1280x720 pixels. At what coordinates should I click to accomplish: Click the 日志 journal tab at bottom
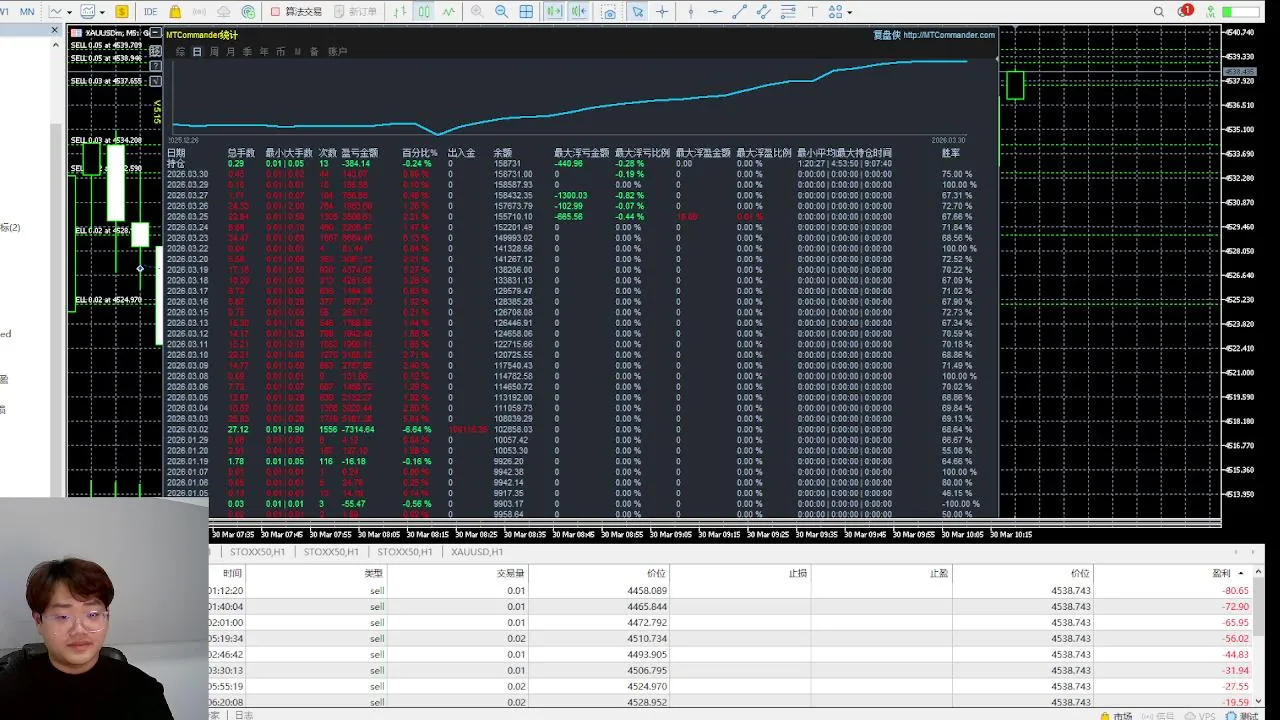point(244,715)
